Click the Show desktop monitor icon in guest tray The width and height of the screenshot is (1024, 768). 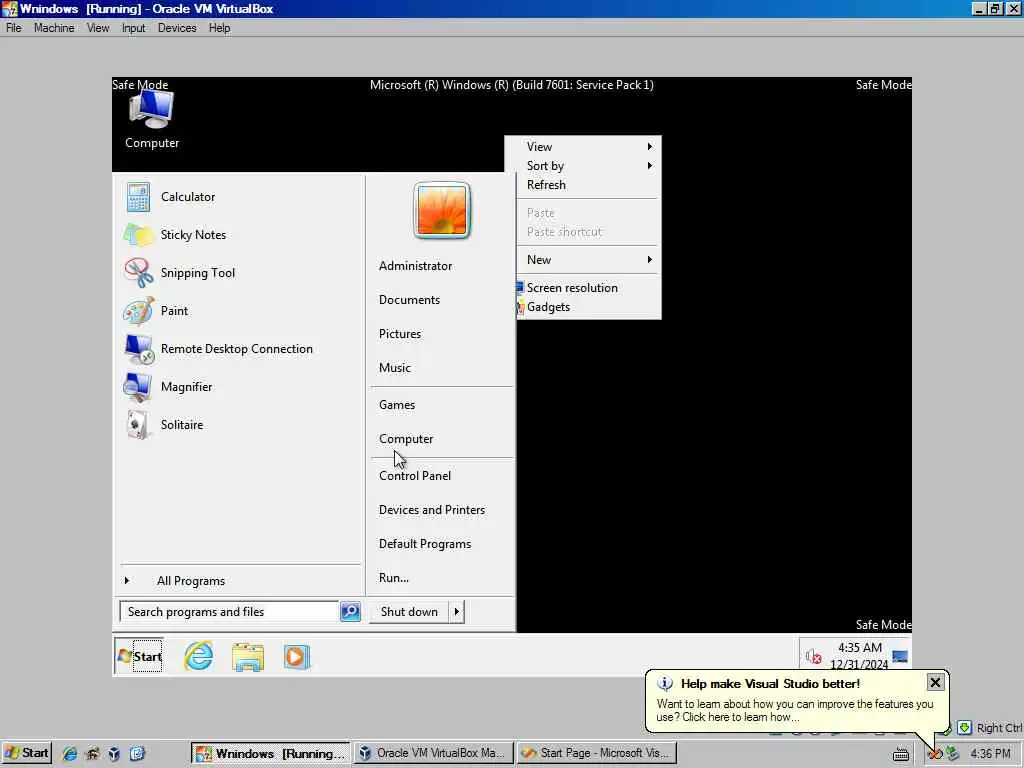900,656
